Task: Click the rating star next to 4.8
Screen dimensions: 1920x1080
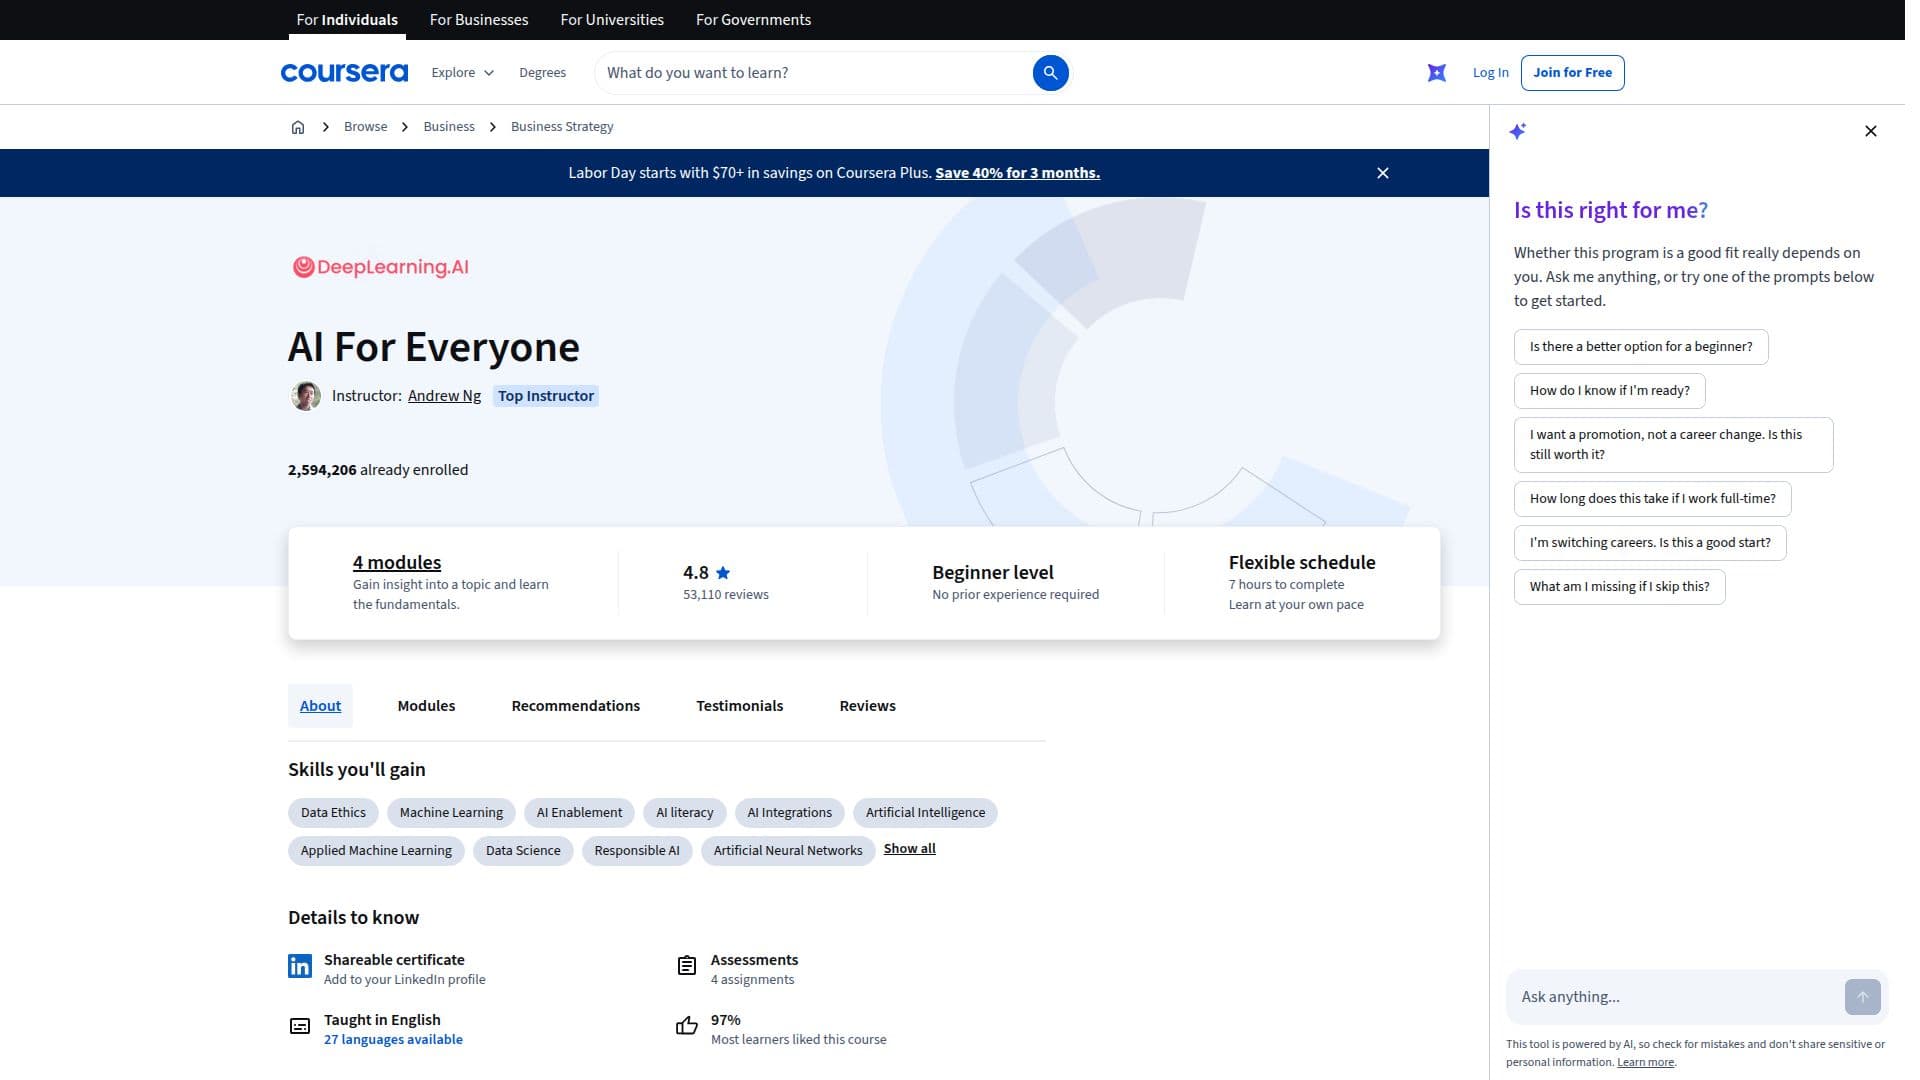Action: click(x=723, y=573)
